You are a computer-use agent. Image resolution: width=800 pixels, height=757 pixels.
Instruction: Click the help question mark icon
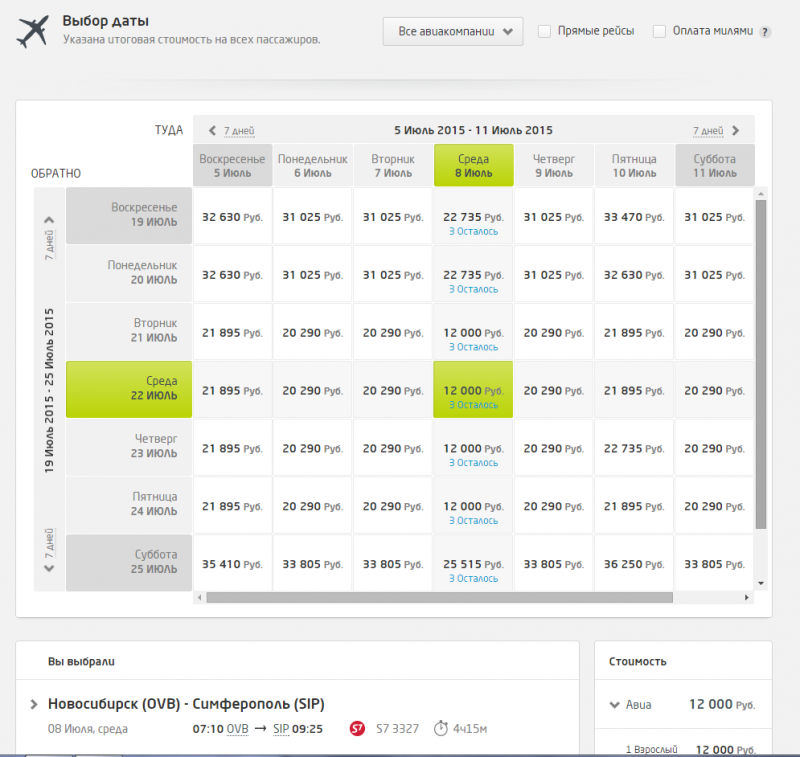[x=765, y=32]
